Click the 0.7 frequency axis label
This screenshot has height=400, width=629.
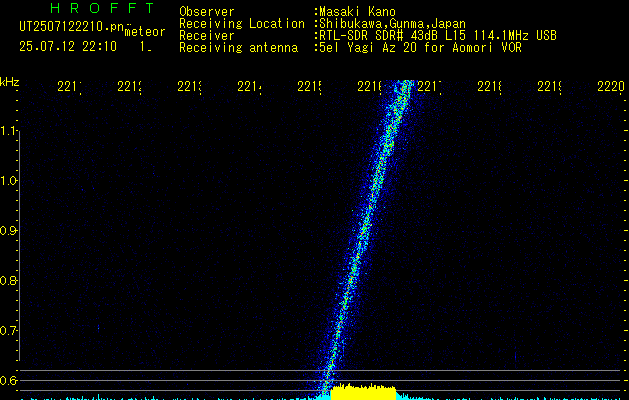coord(8,331)
